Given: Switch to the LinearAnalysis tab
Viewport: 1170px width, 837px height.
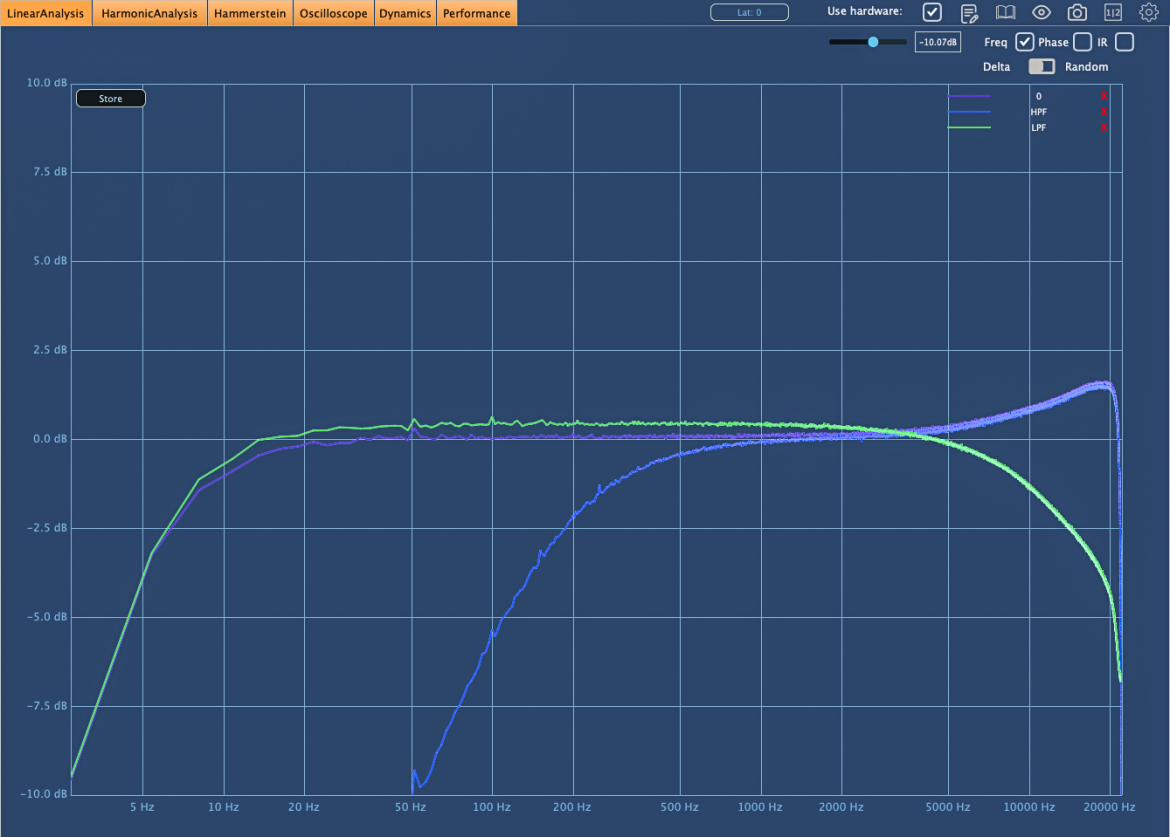Looking at the screenshot, I should click(46, 13).
